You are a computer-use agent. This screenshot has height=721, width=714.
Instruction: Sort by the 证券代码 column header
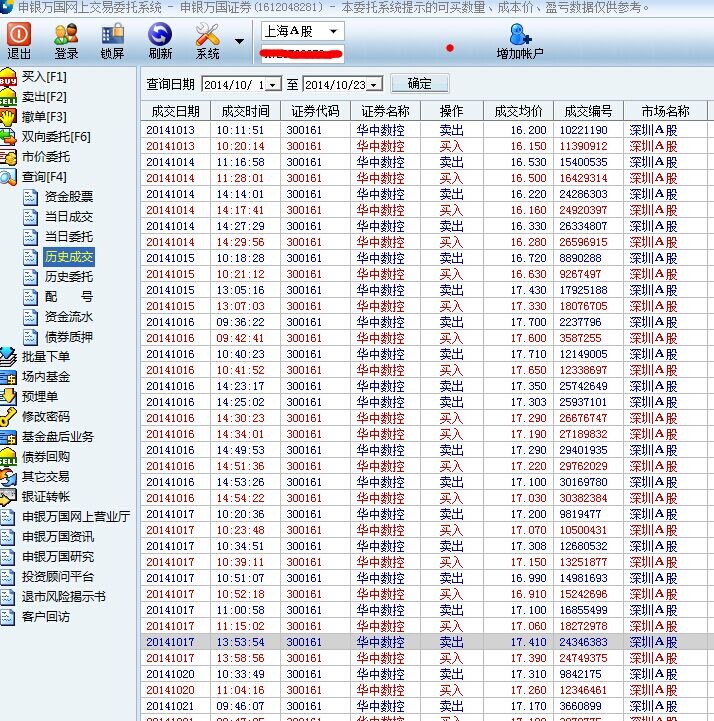pos(315,111)
